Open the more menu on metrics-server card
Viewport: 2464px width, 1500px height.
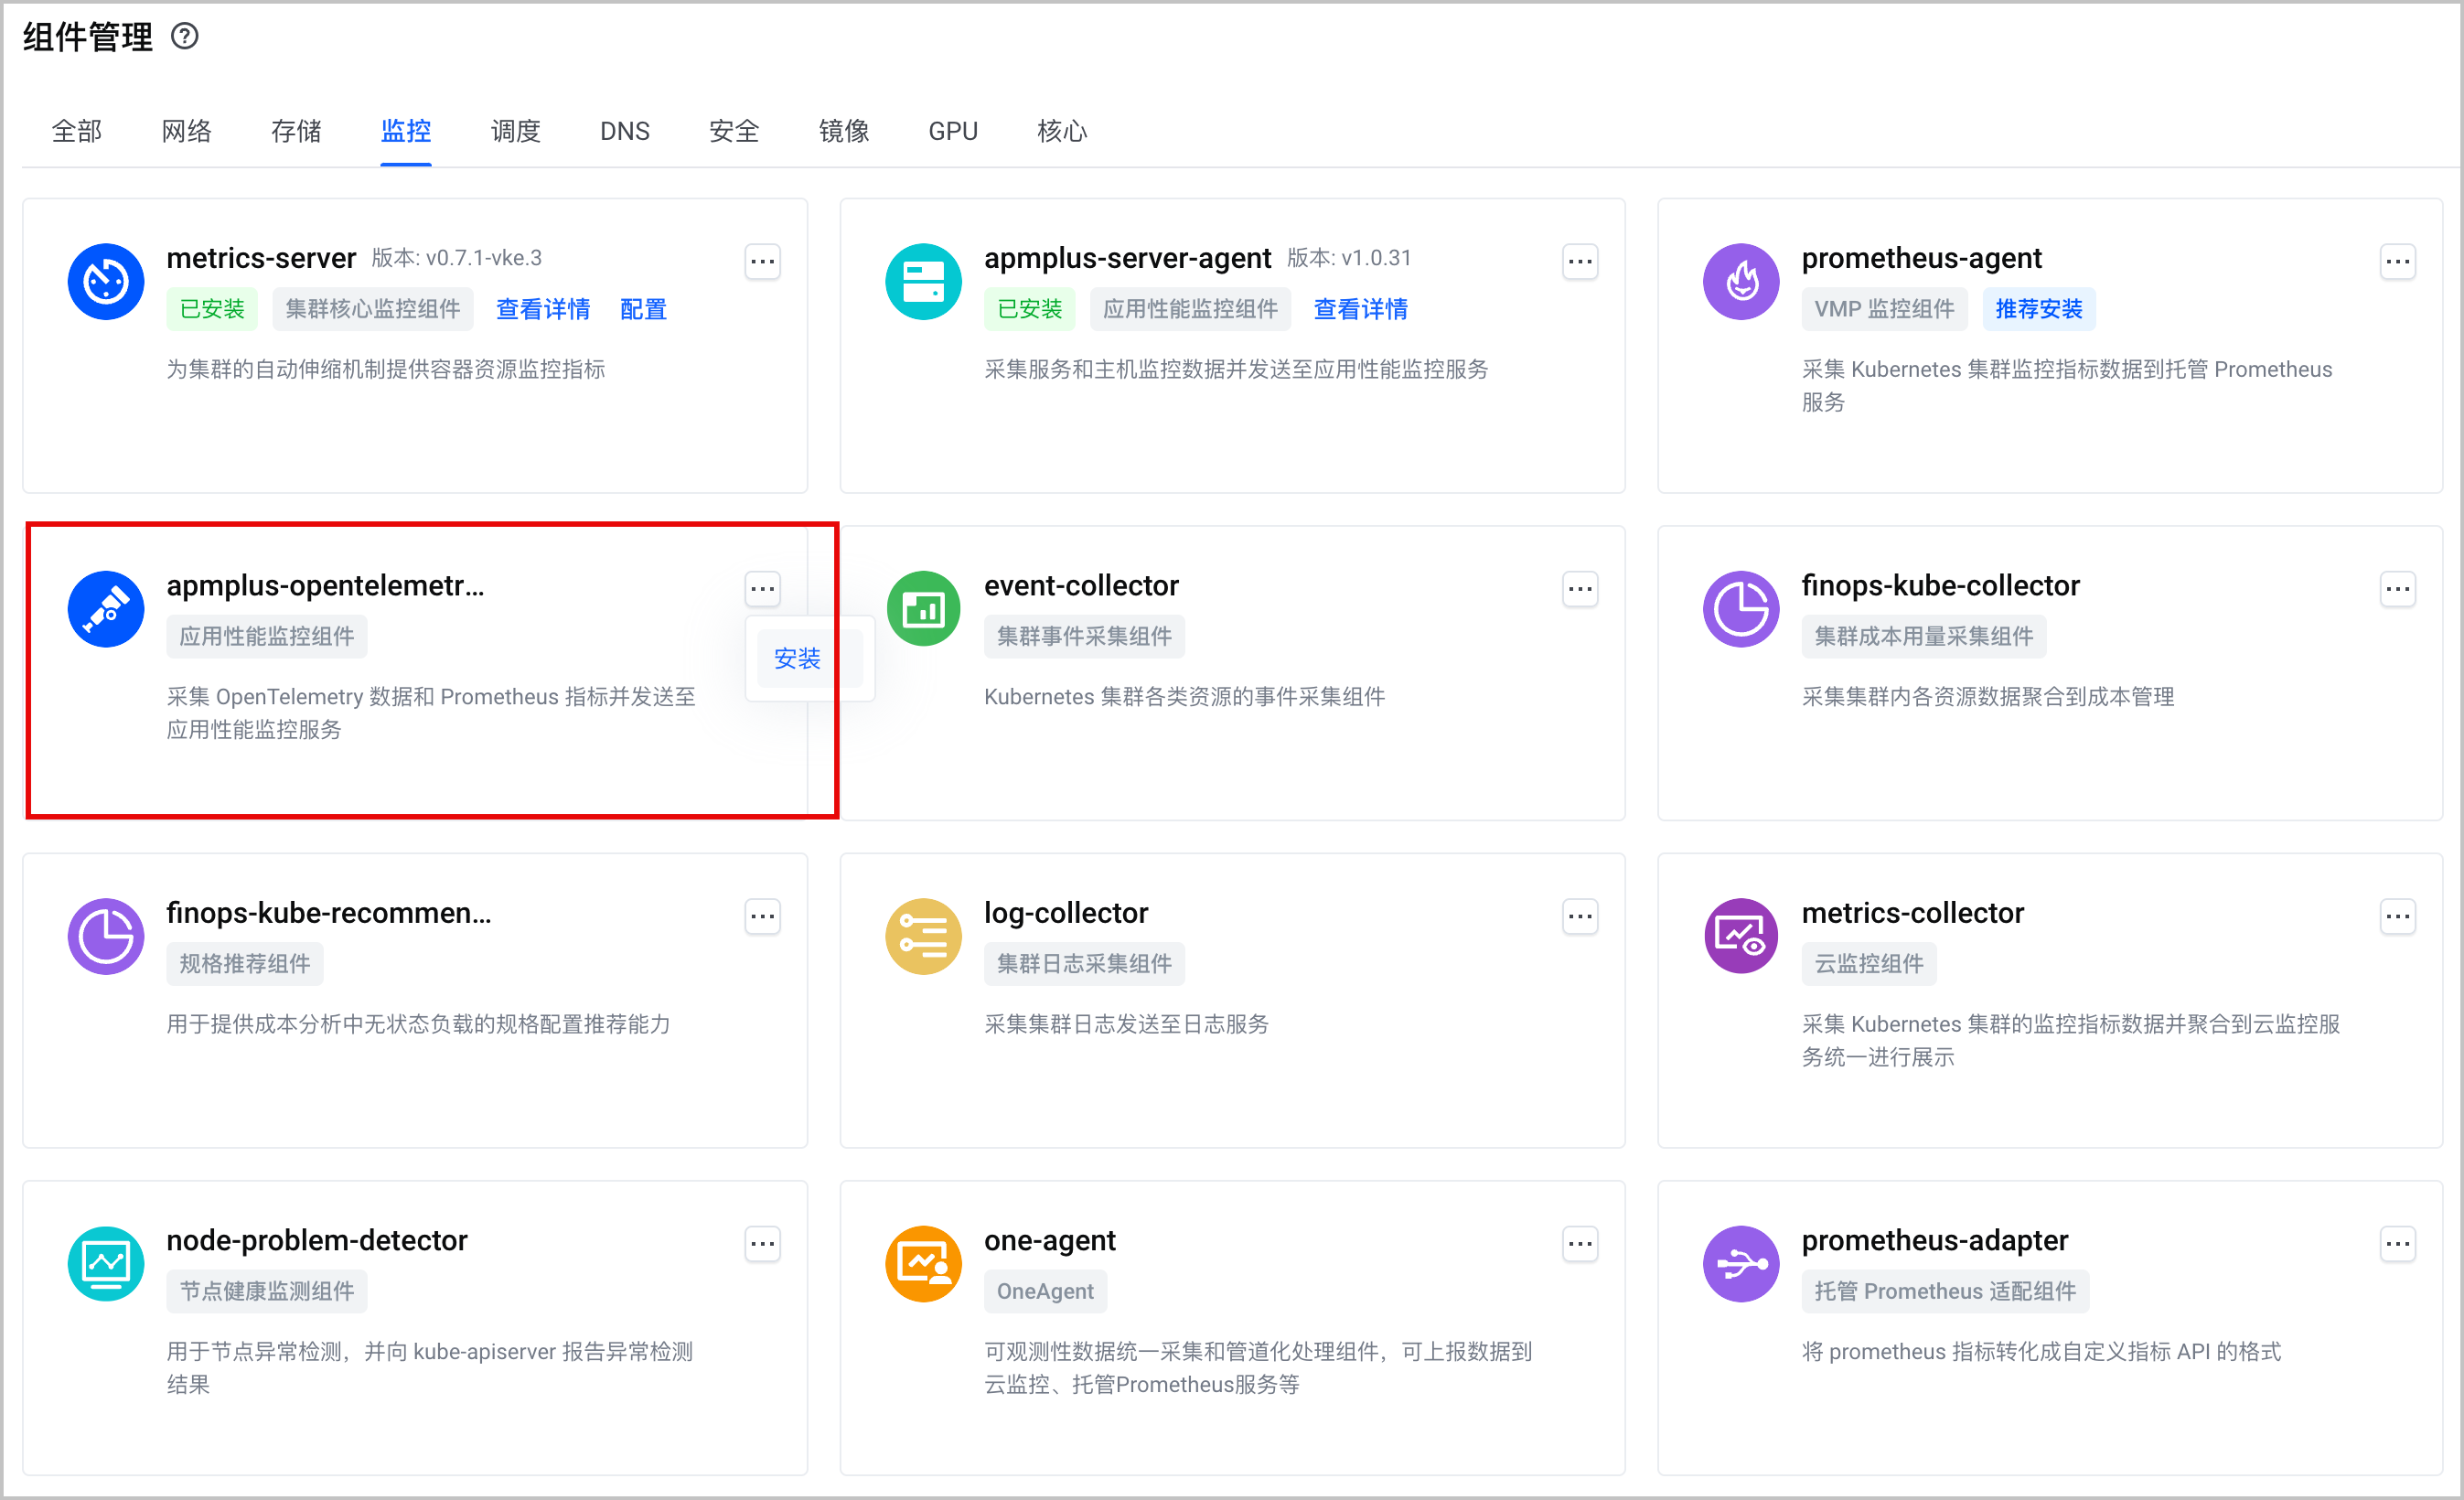763,262
